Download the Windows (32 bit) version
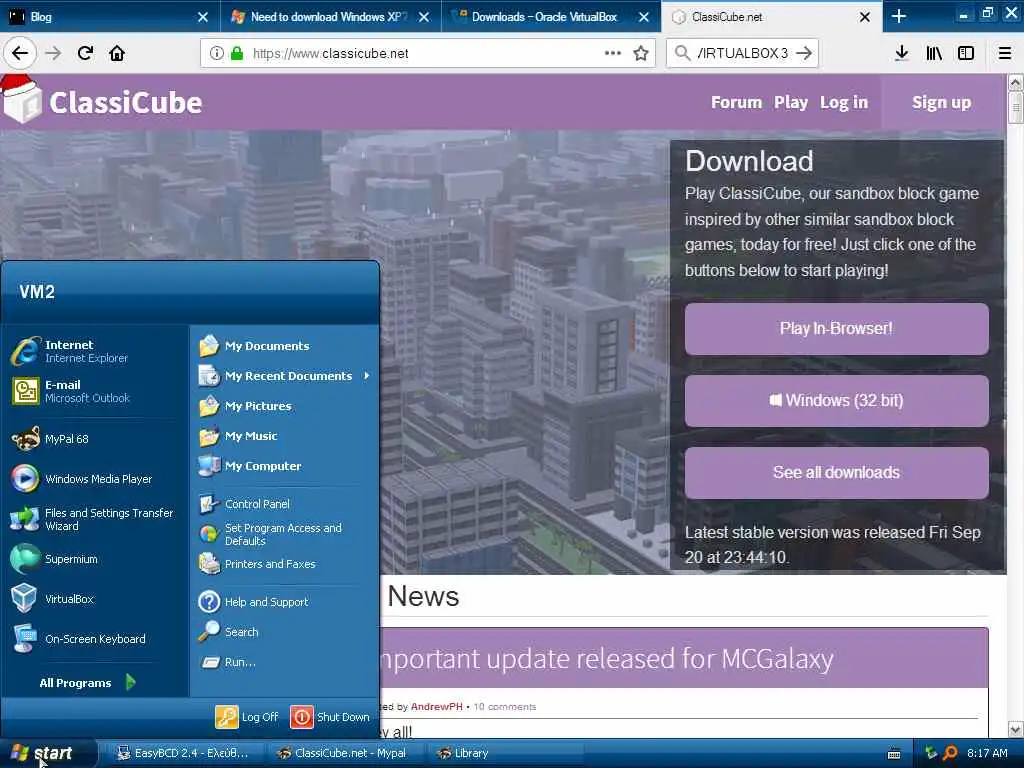 pyautogui.click(x=837, y=400)
